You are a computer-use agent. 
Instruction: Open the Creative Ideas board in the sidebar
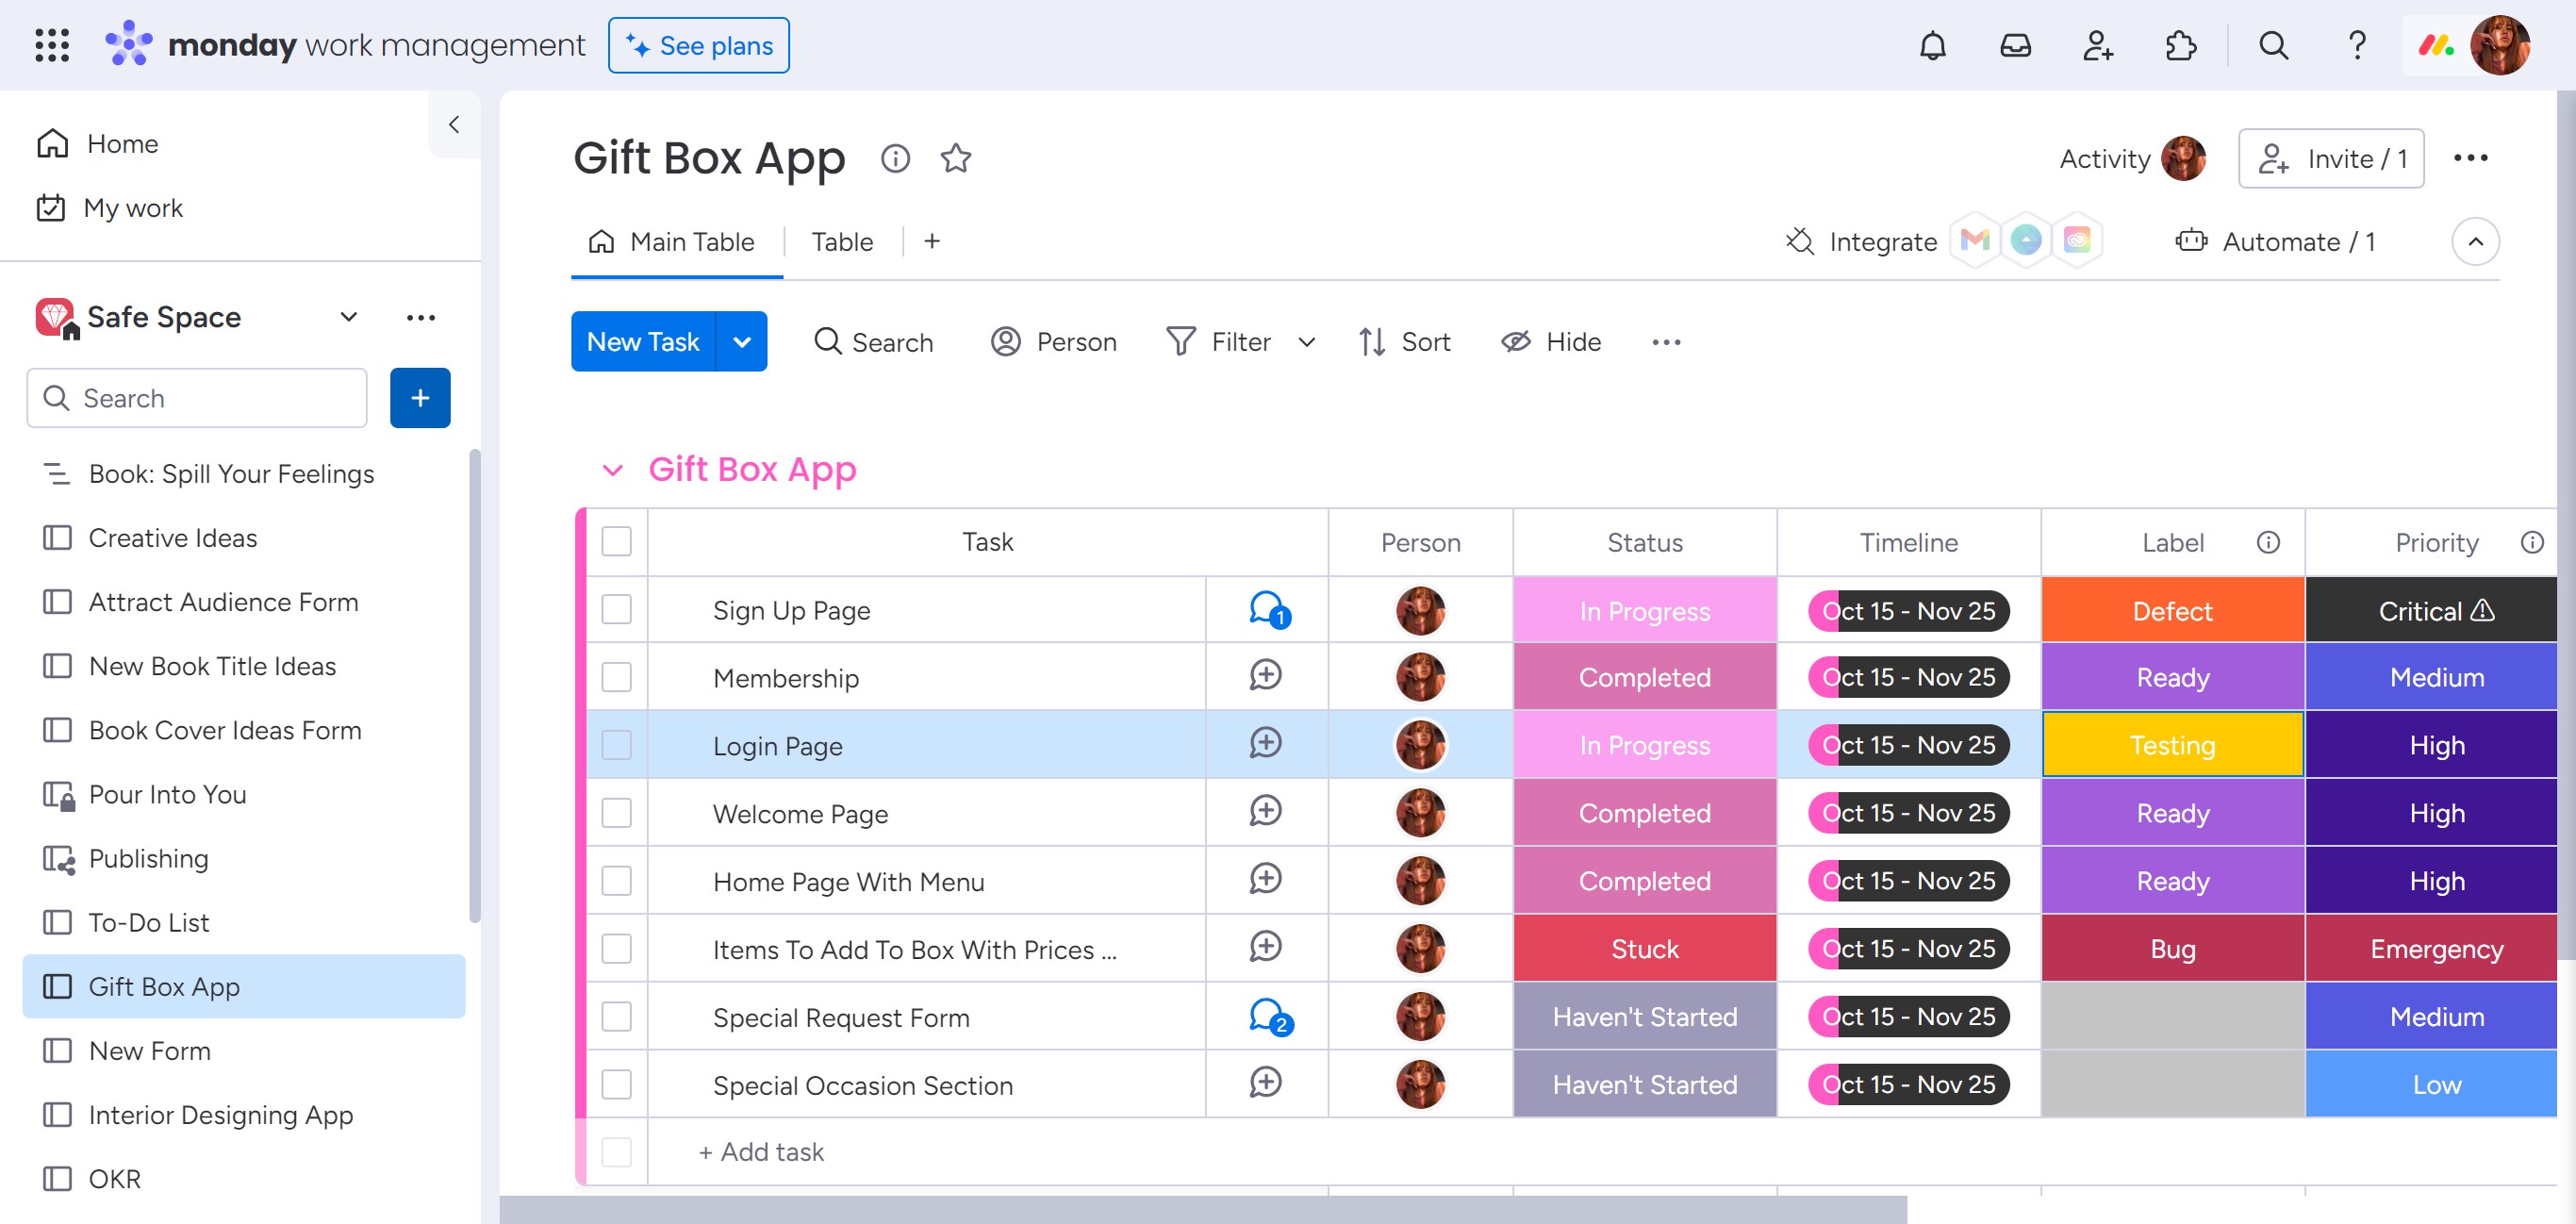(x=172, y=538)
